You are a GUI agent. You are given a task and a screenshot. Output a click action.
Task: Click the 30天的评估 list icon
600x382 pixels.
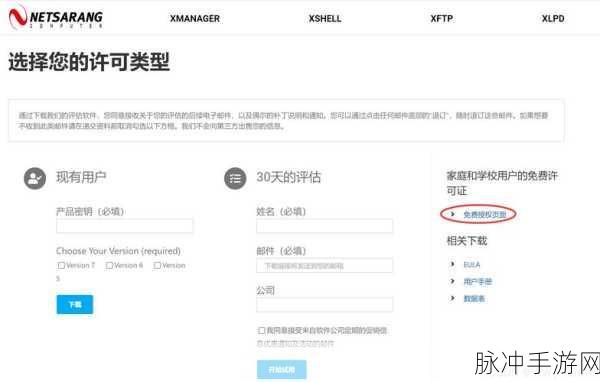(x=235, y=178)
